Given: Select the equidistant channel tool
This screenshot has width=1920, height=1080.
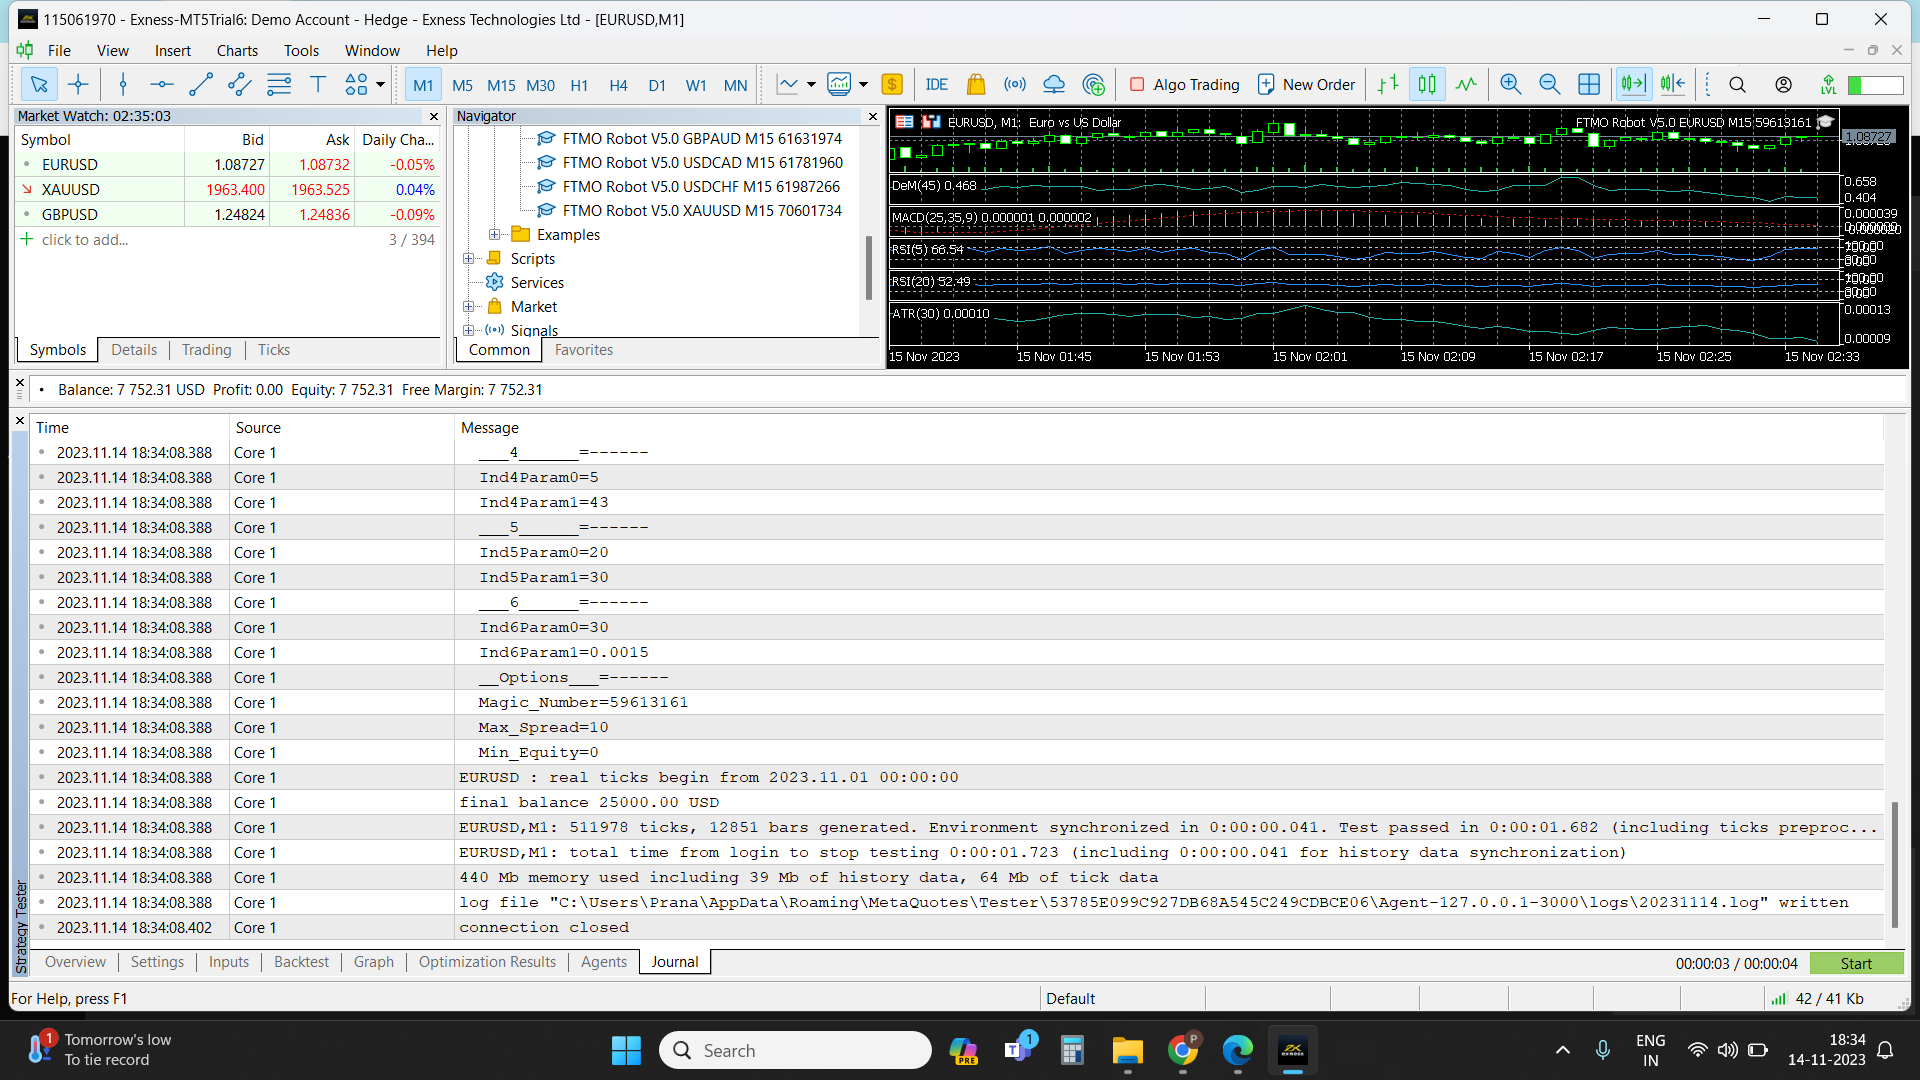Looking at the screenshot, I should (240, 85).
